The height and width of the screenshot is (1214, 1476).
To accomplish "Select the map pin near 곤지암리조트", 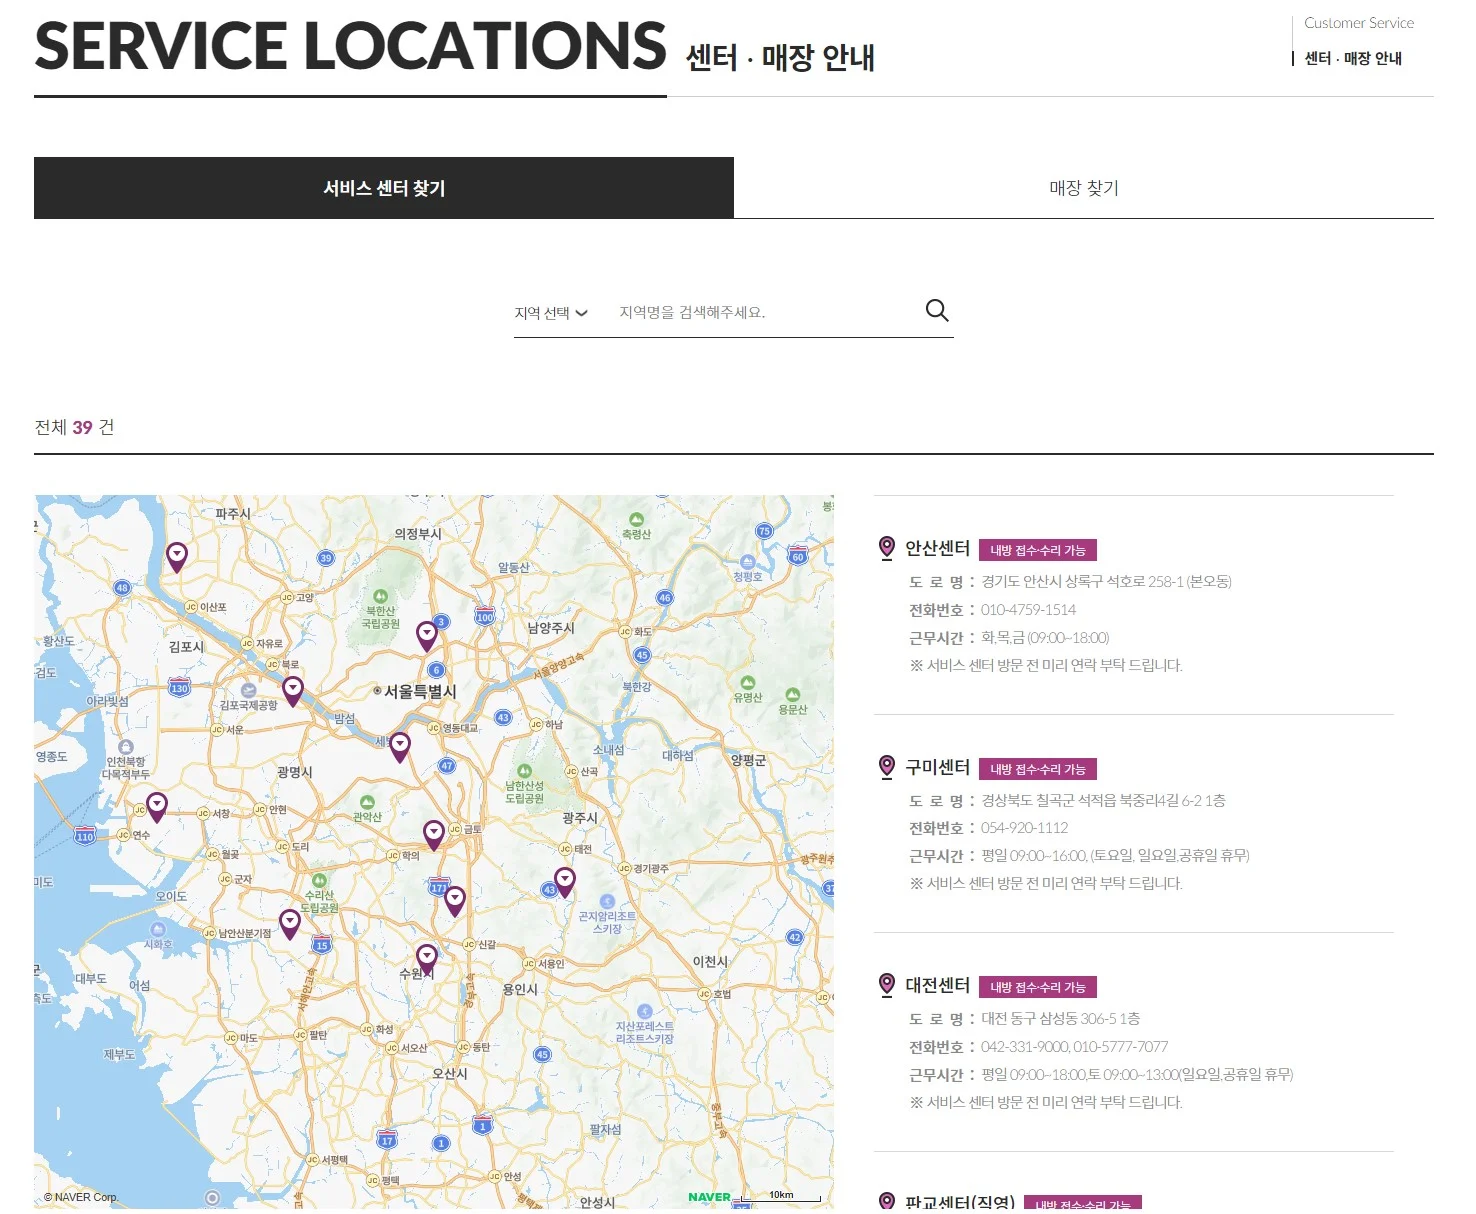I will (x=565, y=882).
